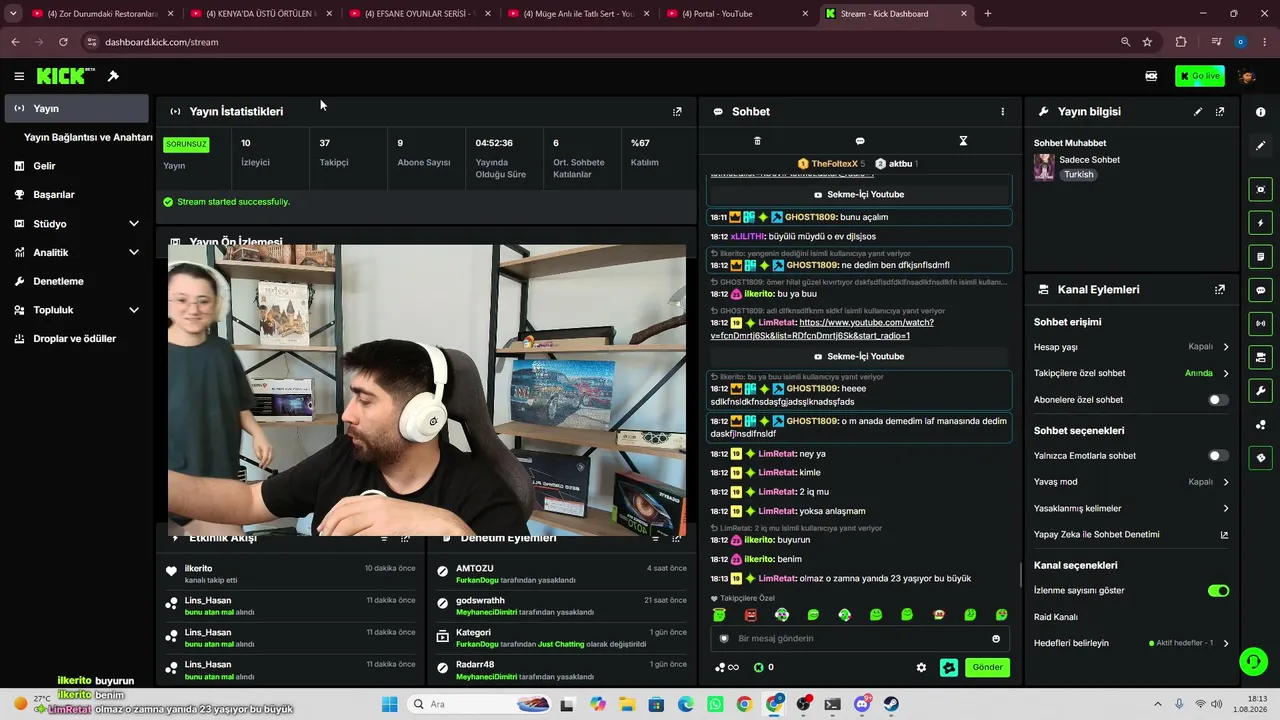Open Yayın Bağlantısı ve Anahtarı page
The height and width of the screenshot is (720, 1280).
[x=88, y=137]
